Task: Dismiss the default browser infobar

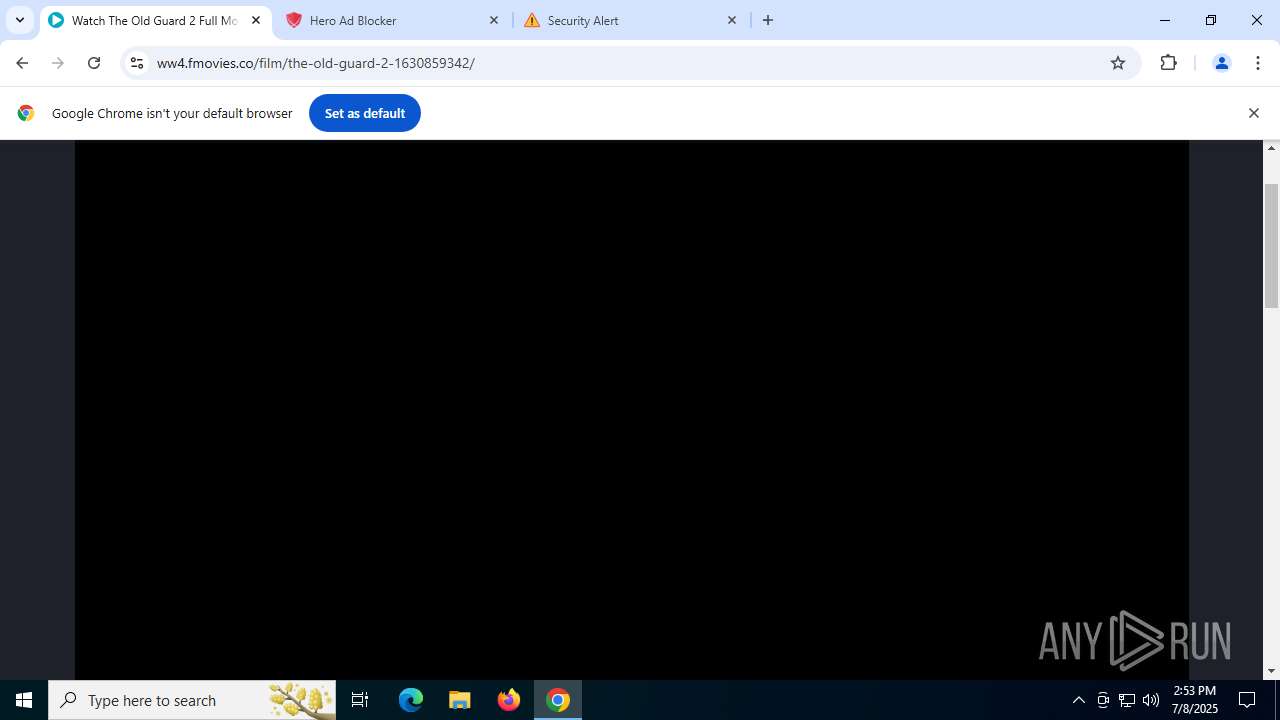Action: [x=1253, y=113]
